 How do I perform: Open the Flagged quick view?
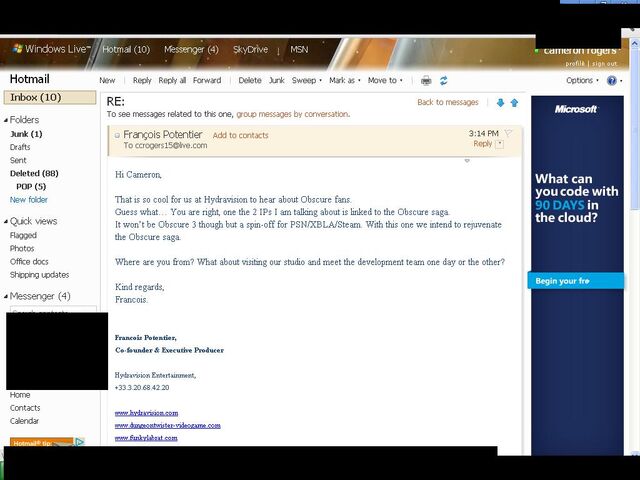pyautogui.click(x=23, y=236)
